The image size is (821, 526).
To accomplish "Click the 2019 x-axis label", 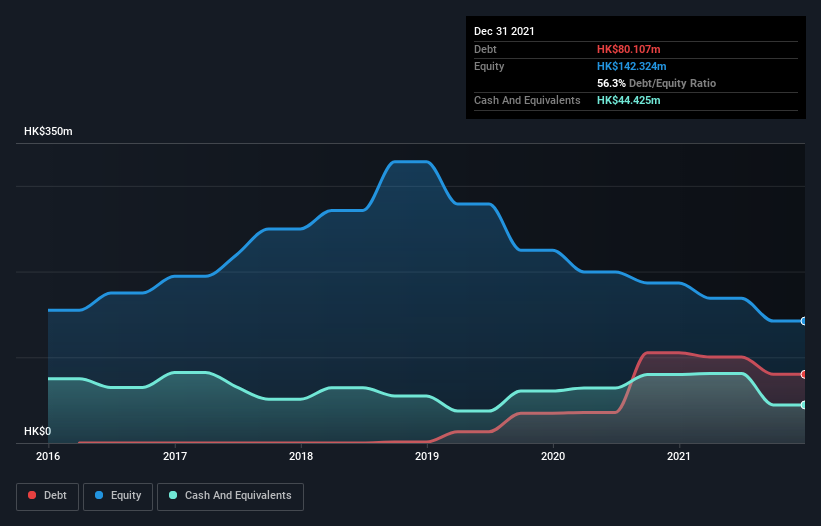I will 427,456.
